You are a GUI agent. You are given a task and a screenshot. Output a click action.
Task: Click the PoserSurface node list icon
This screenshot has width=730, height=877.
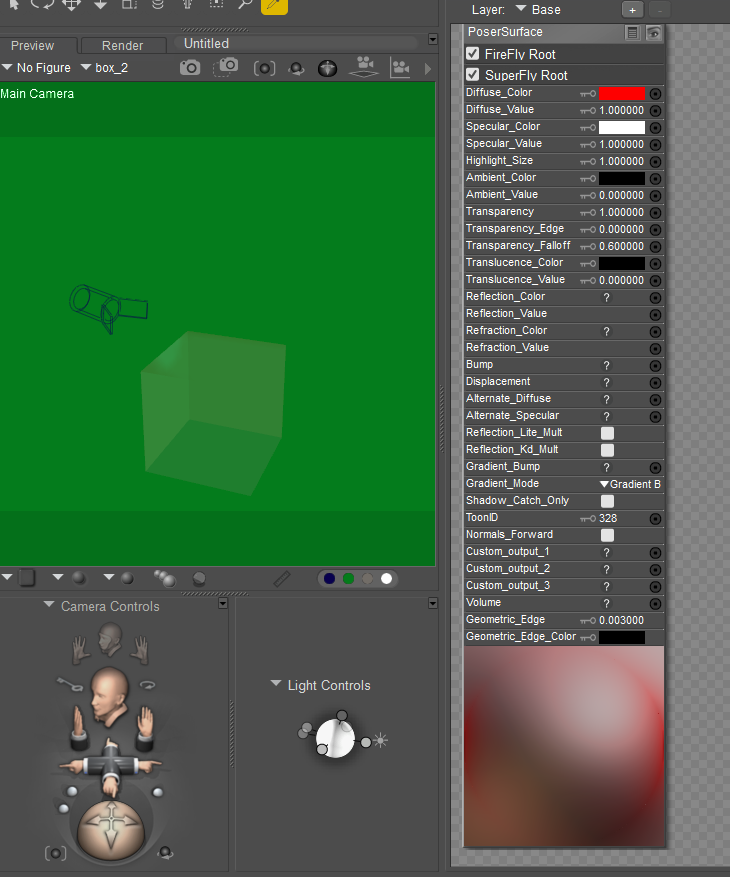[632, 32]
